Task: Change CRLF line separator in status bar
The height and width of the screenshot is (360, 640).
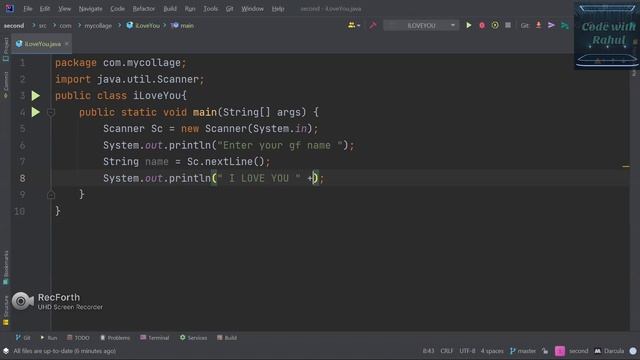Action: 447,351
